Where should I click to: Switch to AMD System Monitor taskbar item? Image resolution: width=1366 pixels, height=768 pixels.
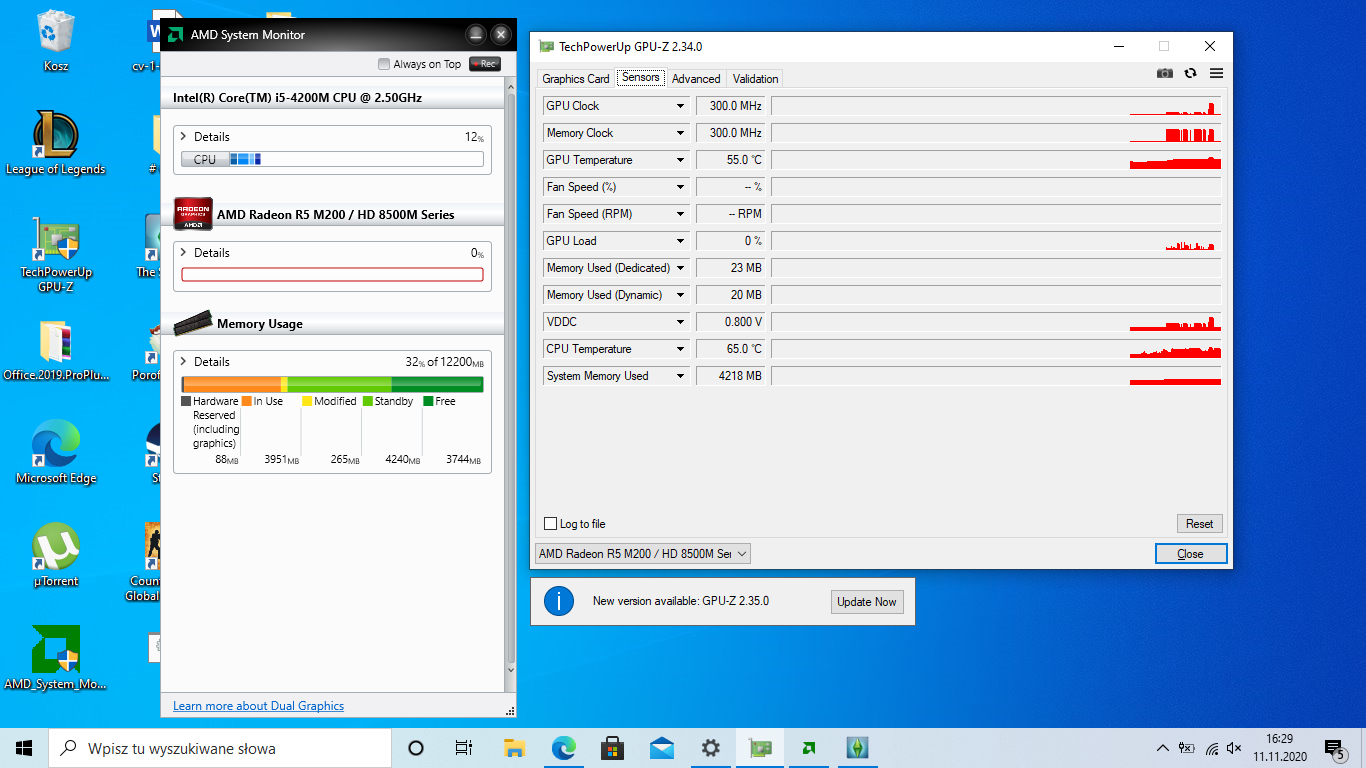pos(808,748)
